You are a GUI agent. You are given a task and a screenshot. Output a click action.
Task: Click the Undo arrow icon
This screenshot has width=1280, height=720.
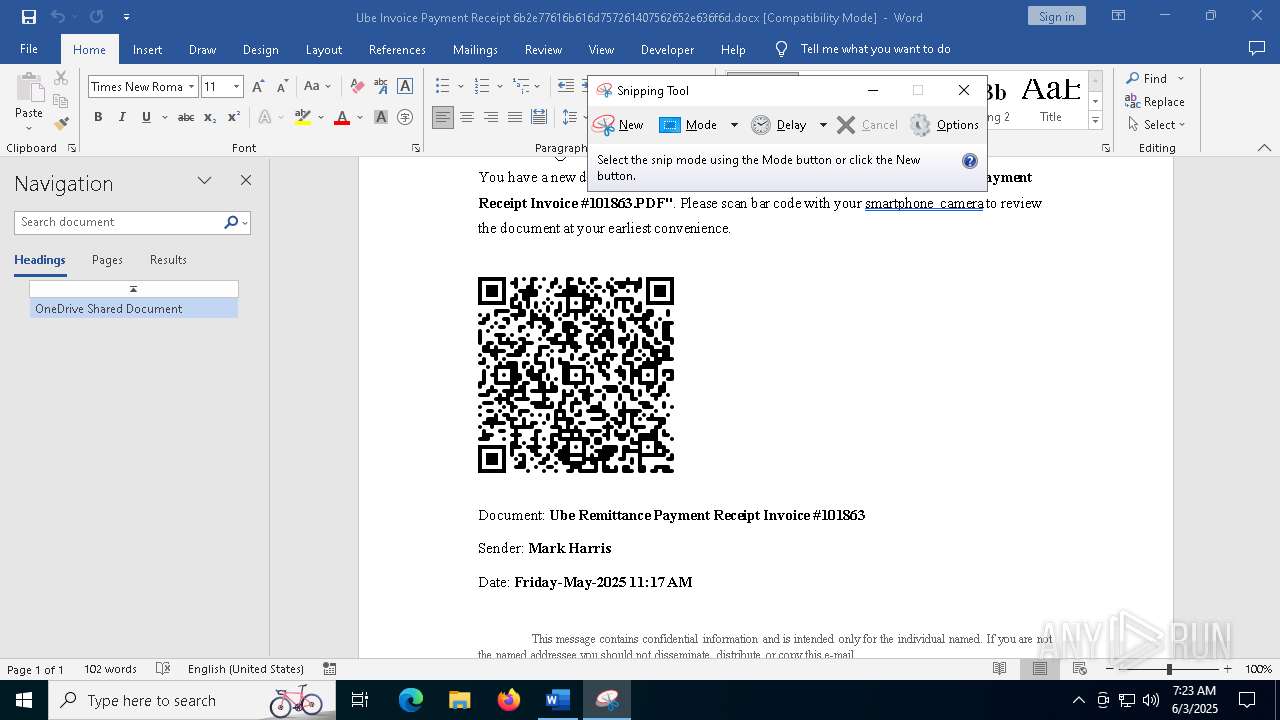point(58,17)
